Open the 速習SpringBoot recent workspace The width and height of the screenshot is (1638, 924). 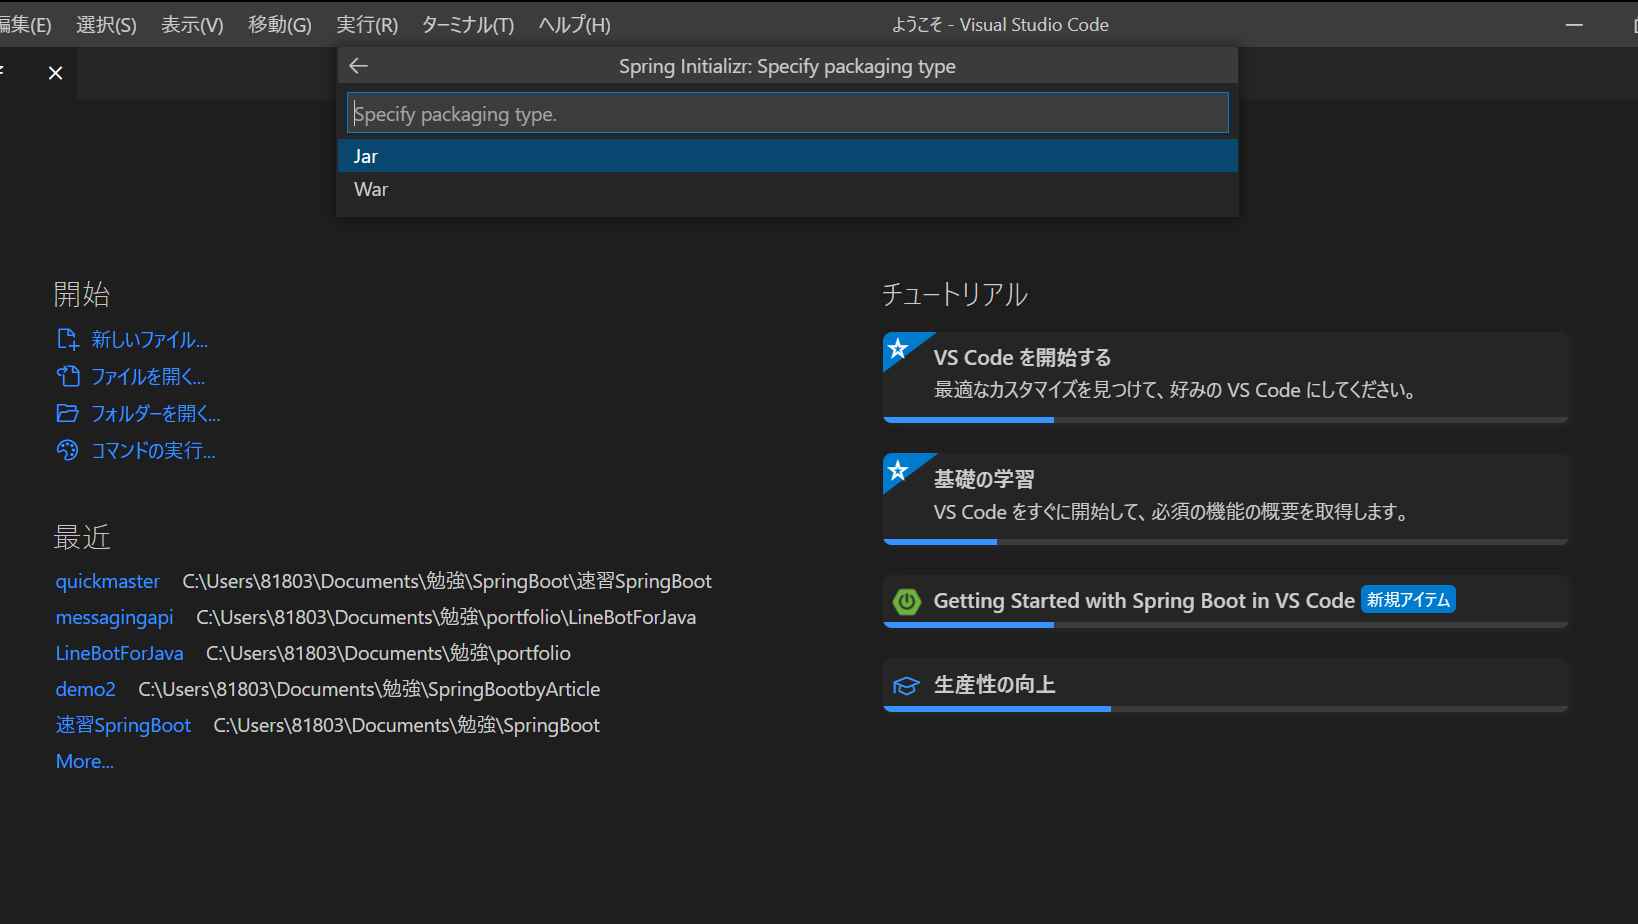(123, 724)
